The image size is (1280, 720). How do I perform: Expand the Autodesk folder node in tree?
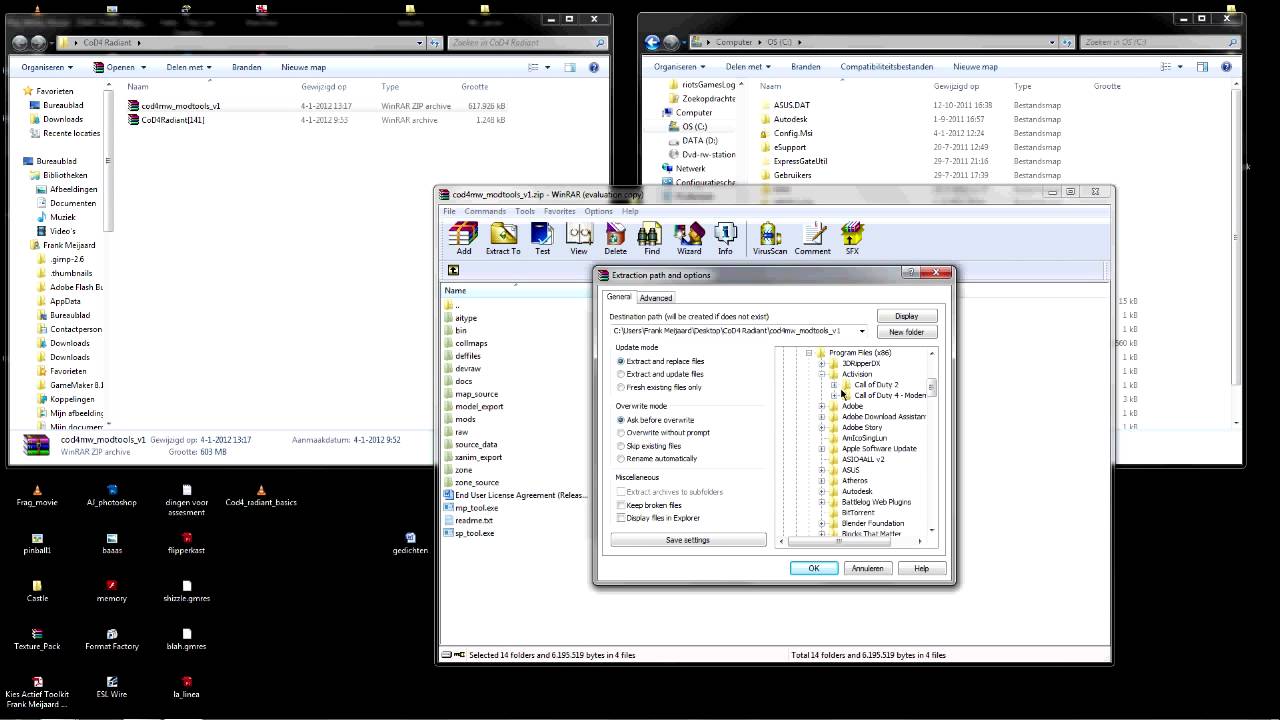coord(822,492)
